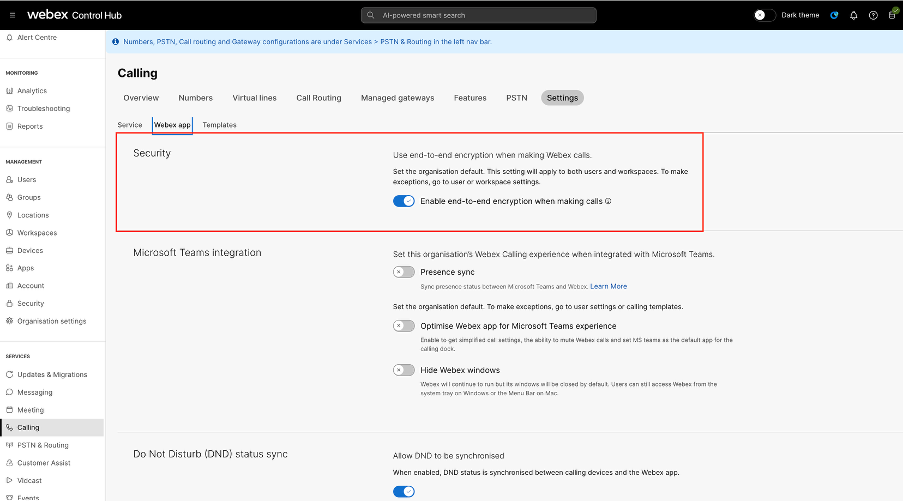Switch to the Service sub-tab
Image resolution: width=904 pixels, height=502 pixels.
coord(130,125)
